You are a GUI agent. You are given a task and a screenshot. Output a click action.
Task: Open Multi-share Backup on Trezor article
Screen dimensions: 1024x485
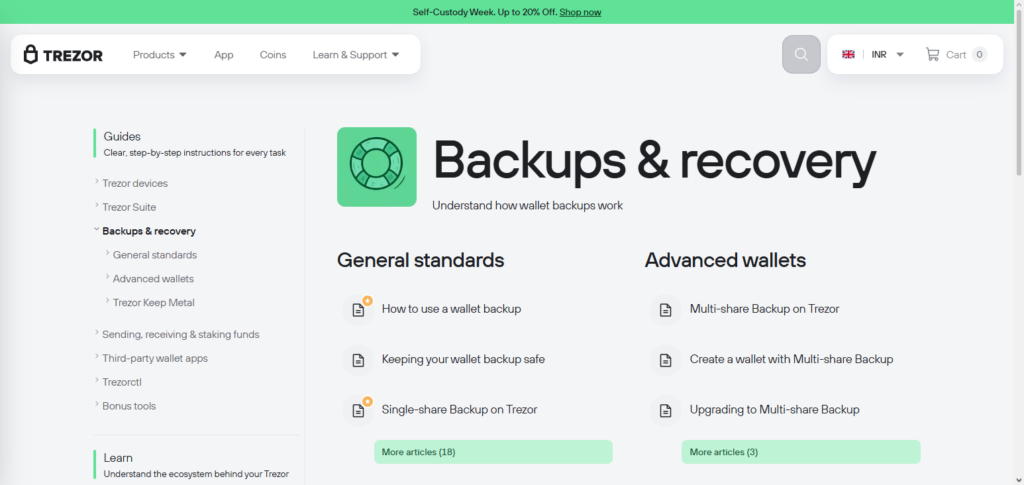(765, 309)
